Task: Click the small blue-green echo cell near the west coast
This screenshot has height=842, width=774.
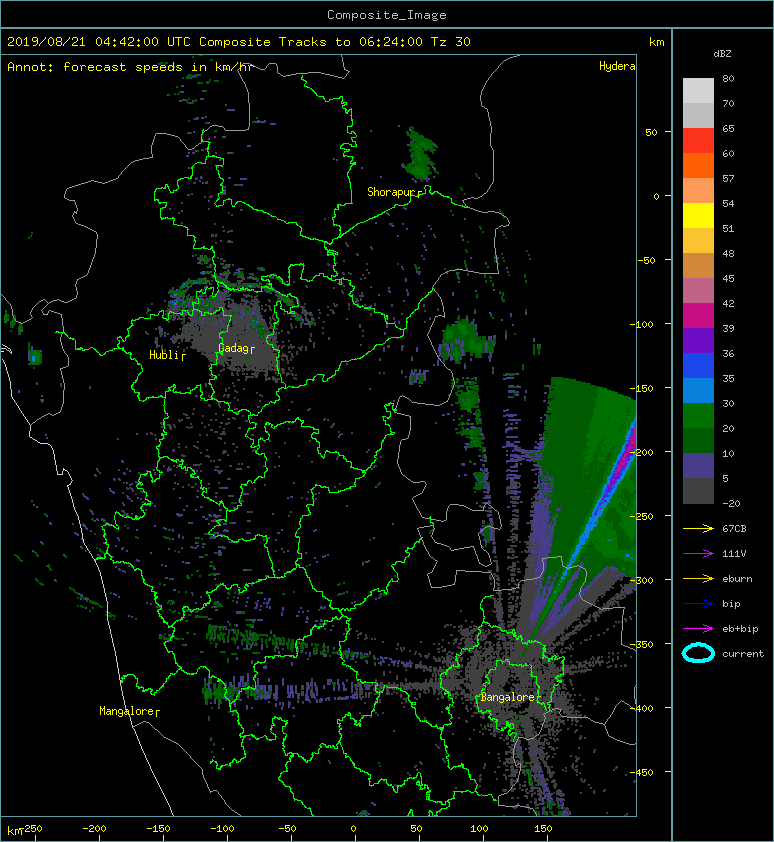Action: pyautogui.click(x=35, y=356)
